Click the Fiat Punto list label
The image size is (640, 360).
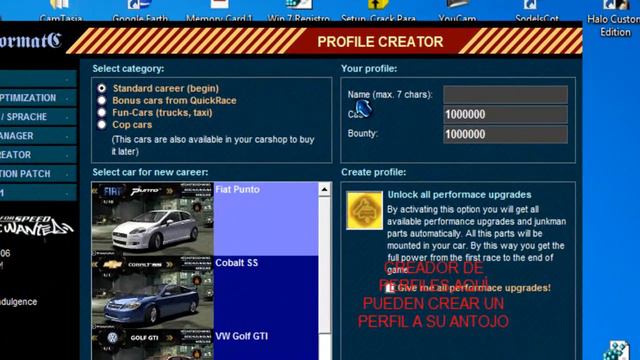tap(238, 189)
